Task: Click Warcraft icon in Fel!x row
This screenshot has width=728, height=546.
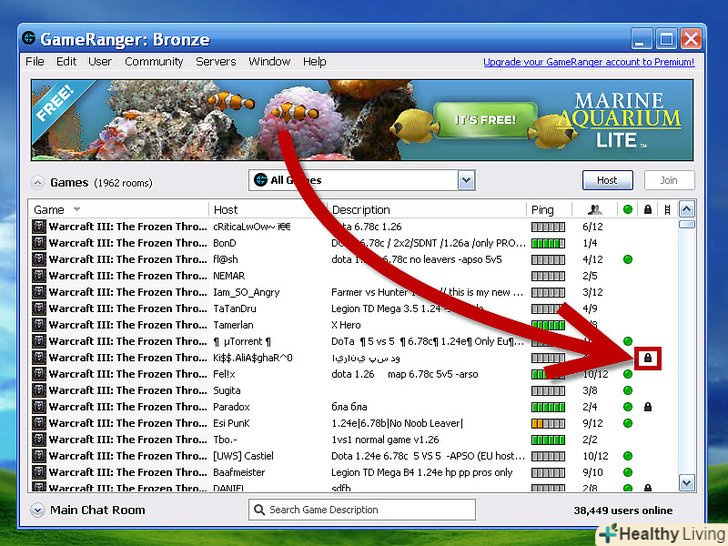Action: pos(39,374)
